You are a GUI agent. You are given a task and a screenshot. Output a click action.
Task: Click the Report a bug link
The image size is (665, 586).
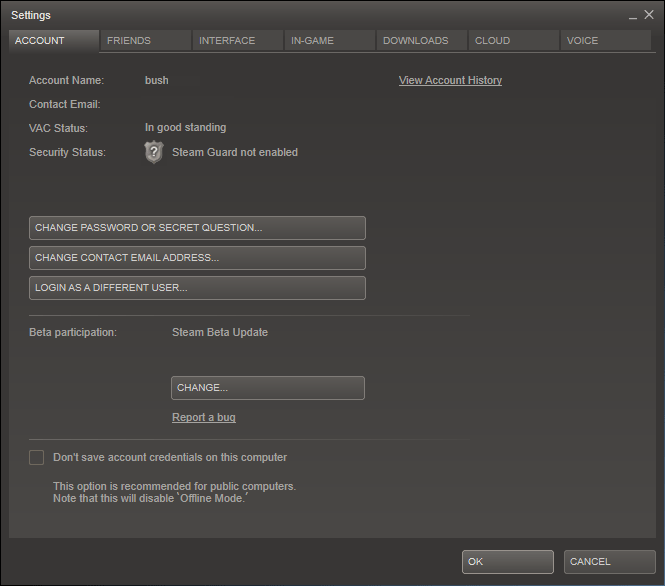tap(204, 417)
